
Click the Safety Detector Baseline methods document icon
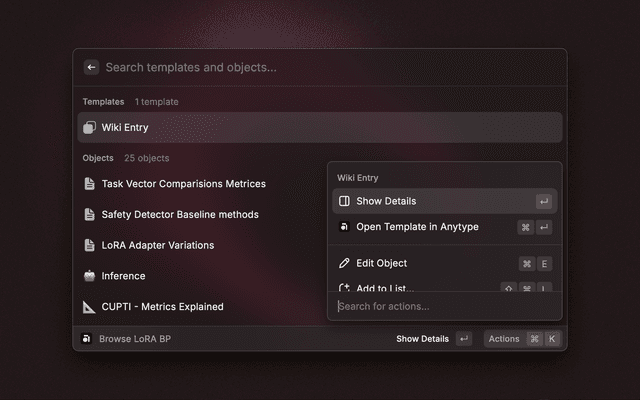[x=89, y=214]
